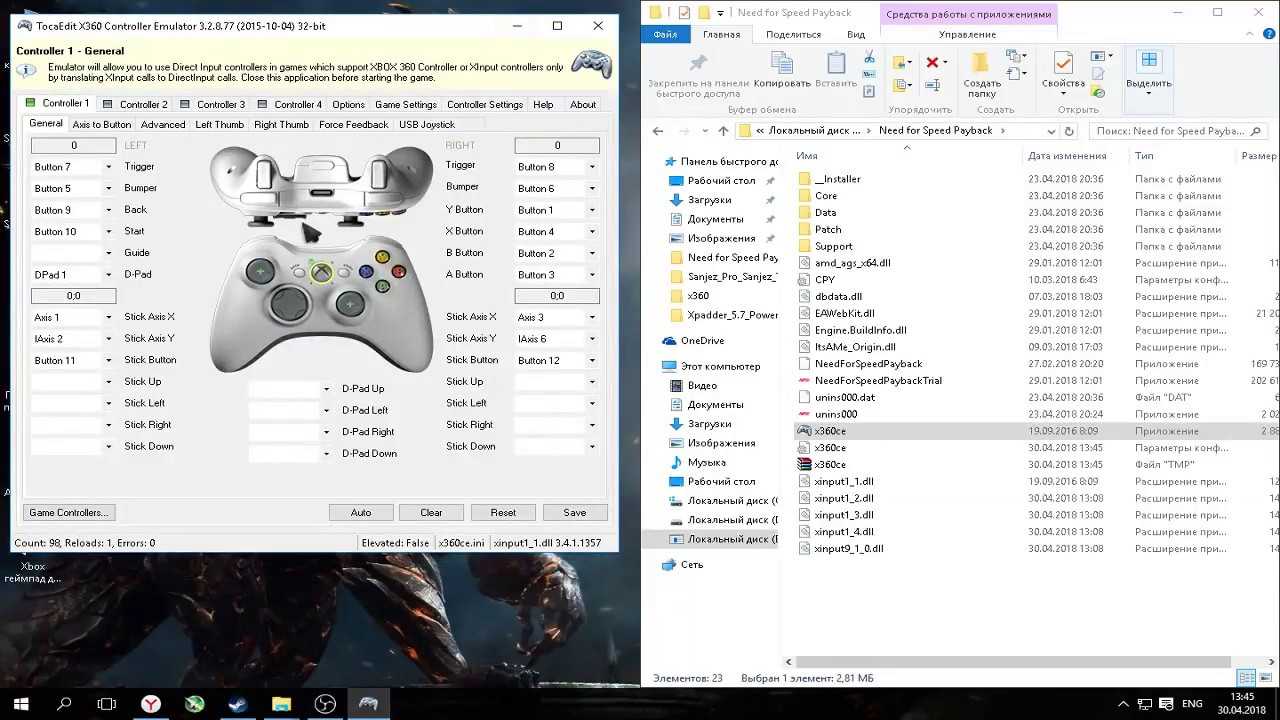Click the Up arrow in Explorer navigation
Image resolution: width=1280 pixels, height=720 pixels.
723,131
